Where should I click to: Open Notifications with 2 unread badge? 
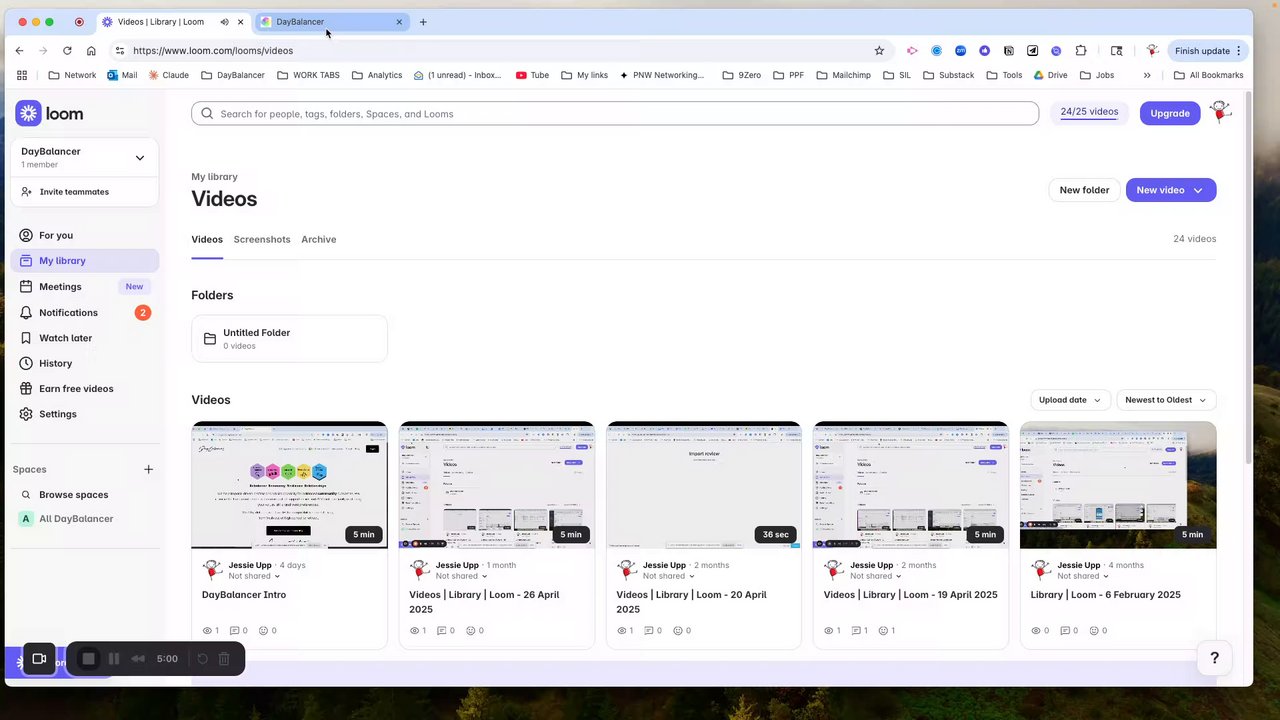84,312
